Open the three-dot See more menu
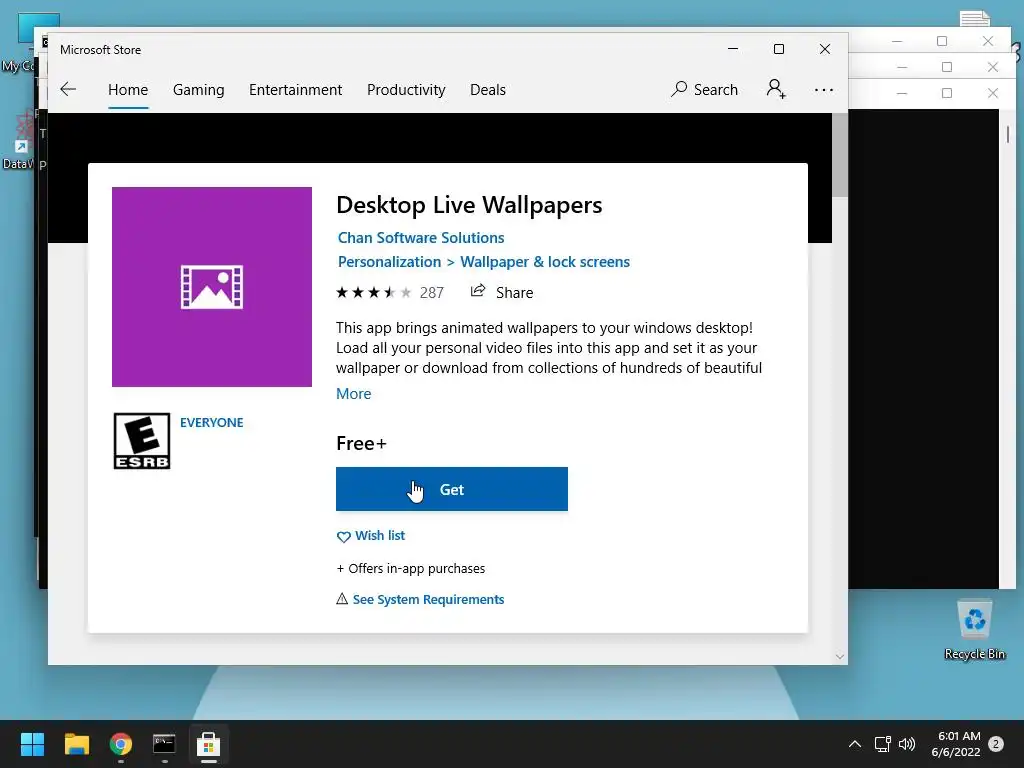The image size is (1024, 768). [824, 90]
